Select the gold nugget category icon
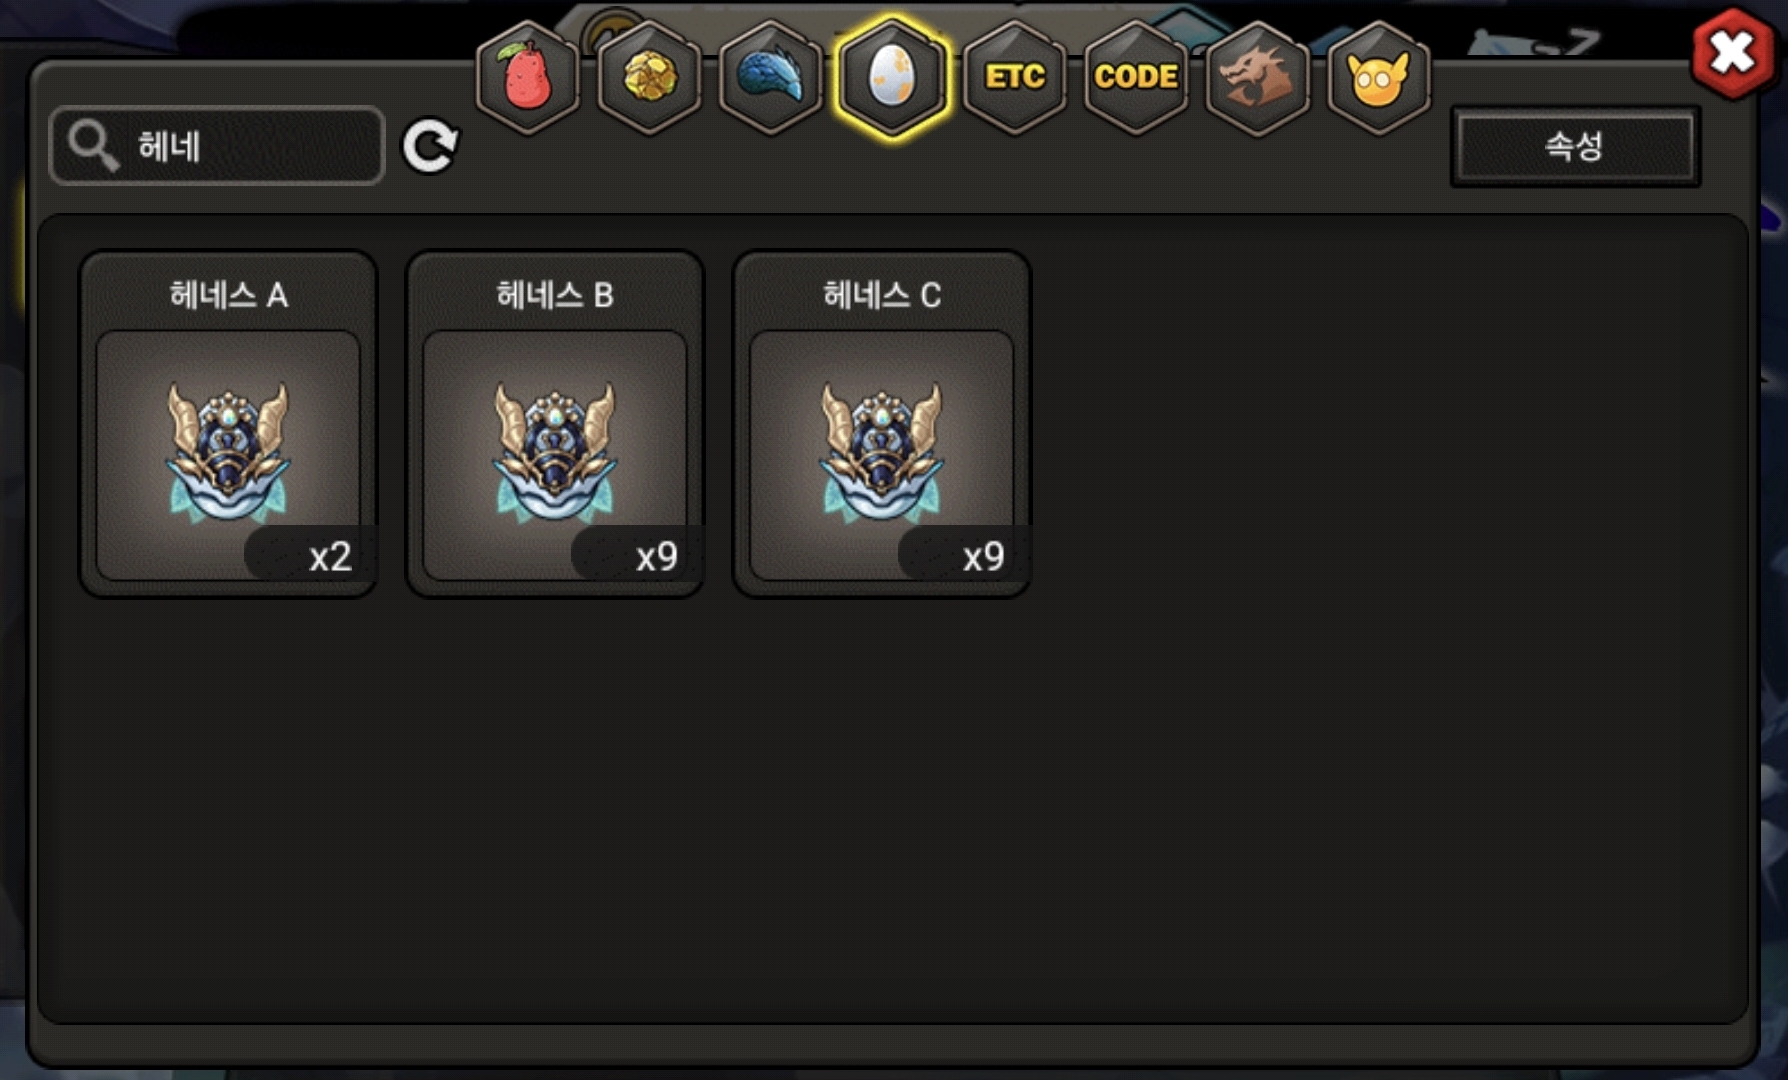Viewport: 1788px width, 1080px height. tap(650, 77)
